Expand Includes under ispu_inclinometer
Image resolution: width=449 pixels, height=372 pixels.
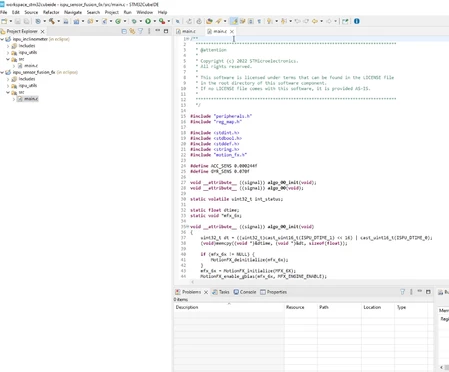pyautogui.click(x=8, y=46)
